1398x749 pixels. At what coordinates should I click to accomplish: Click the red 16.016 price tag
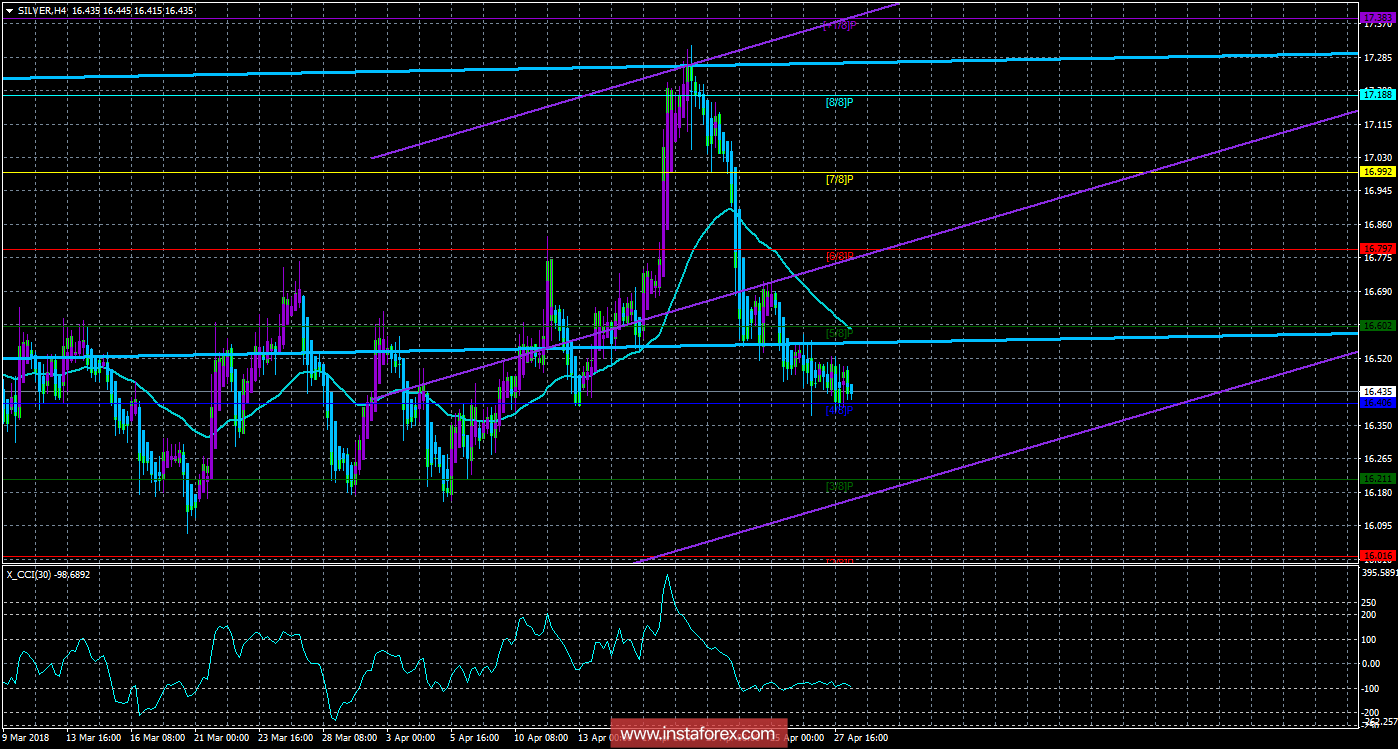point(1377,555)
